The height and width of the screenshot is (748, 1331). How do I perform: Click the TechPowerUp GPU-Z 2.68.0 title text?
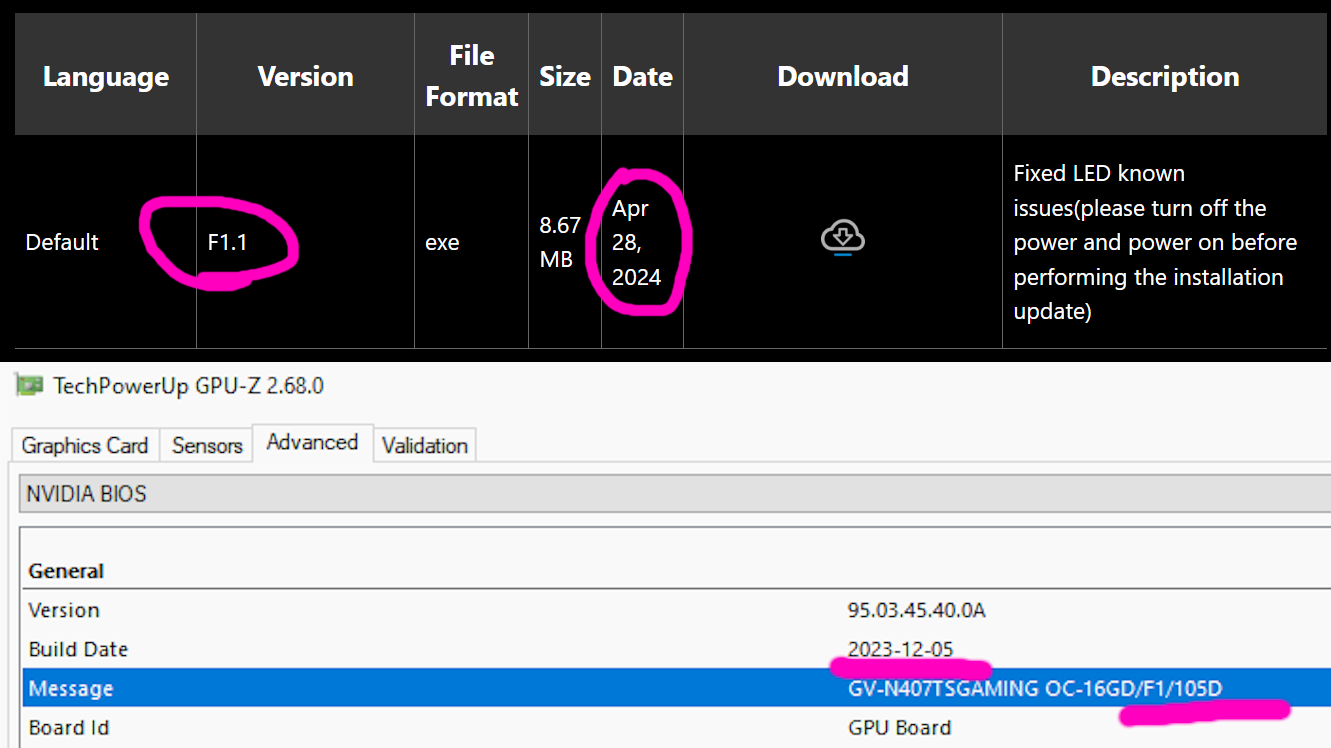click(188, 385)
